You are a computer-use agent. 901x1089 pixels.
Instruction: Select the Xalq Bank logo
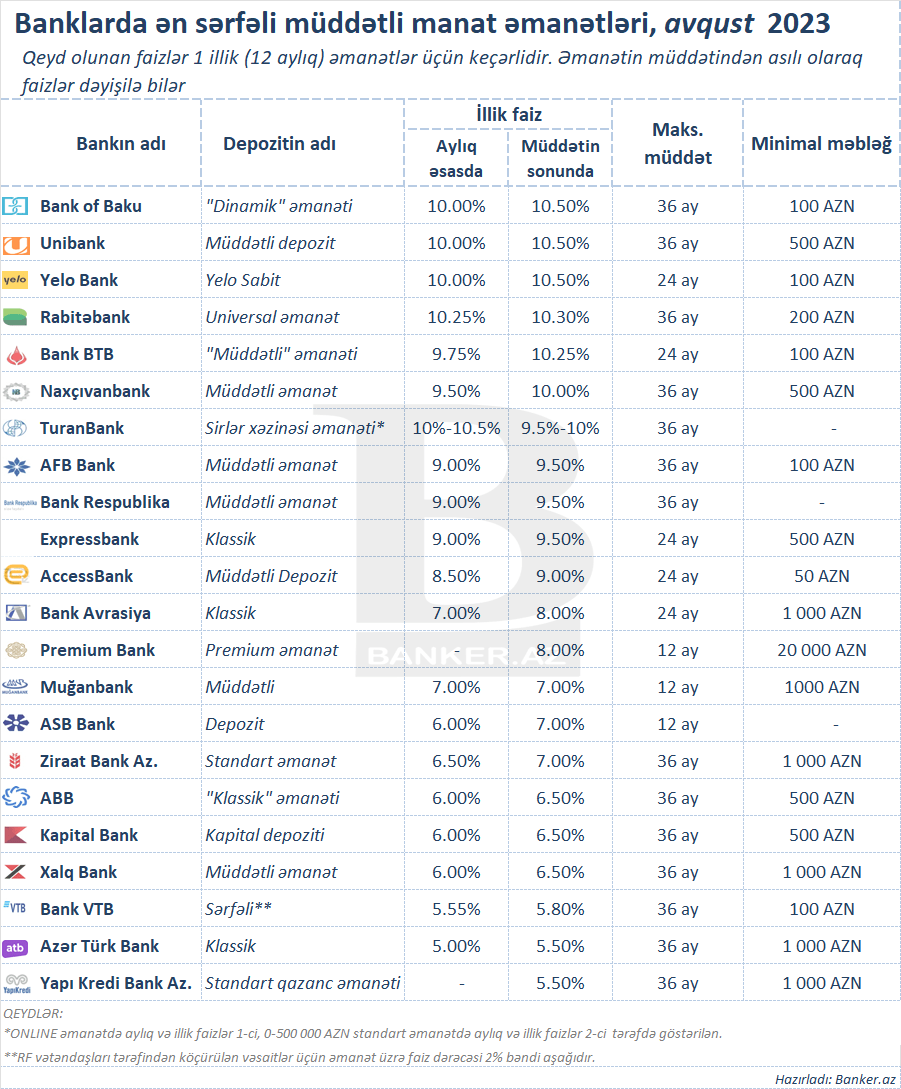[16, 872]
